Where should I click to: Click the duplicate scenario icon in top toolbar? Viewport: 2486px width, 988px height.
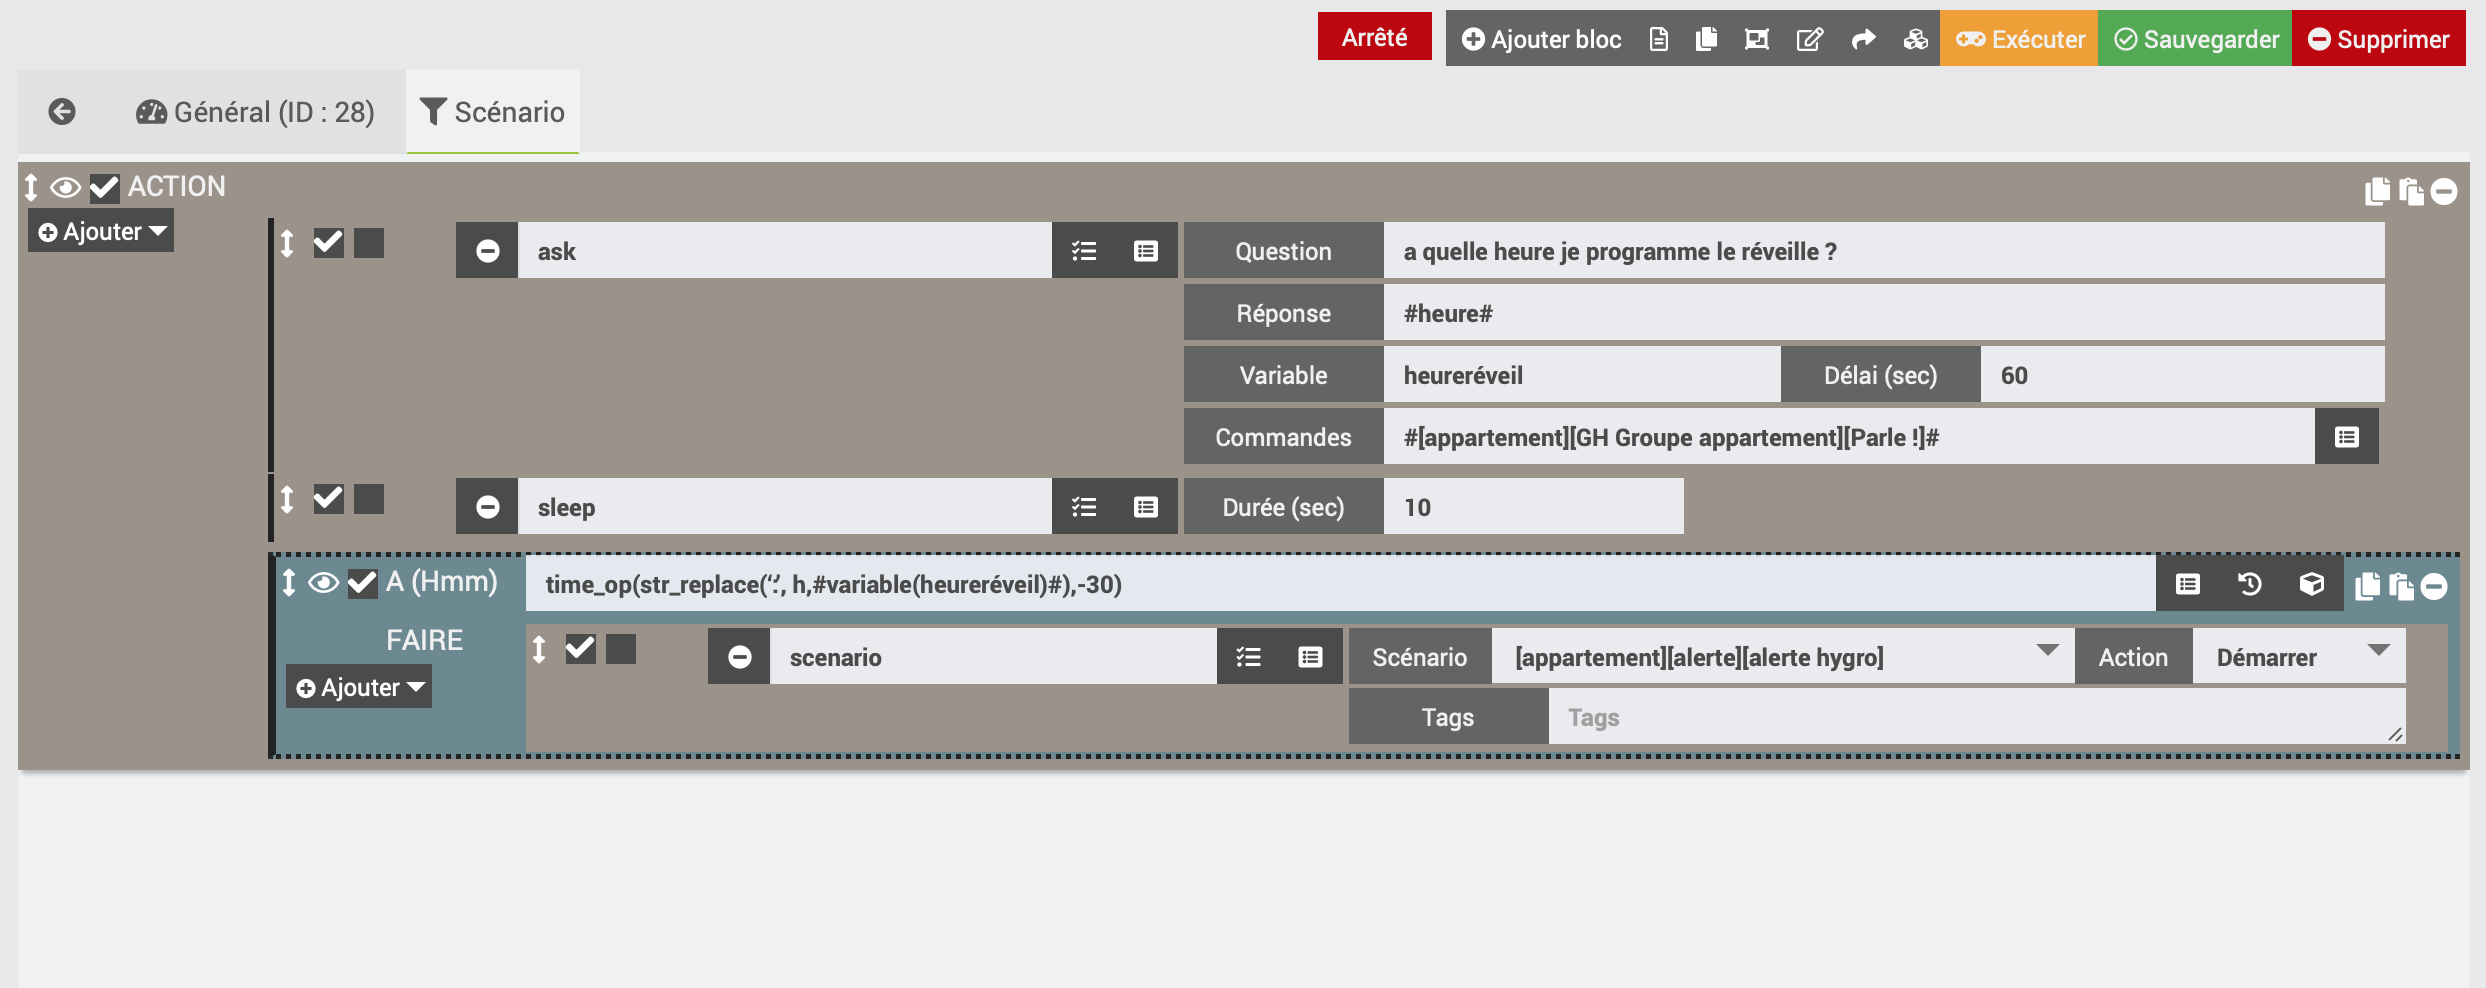pyautogui.click(x=1707, y=39)
